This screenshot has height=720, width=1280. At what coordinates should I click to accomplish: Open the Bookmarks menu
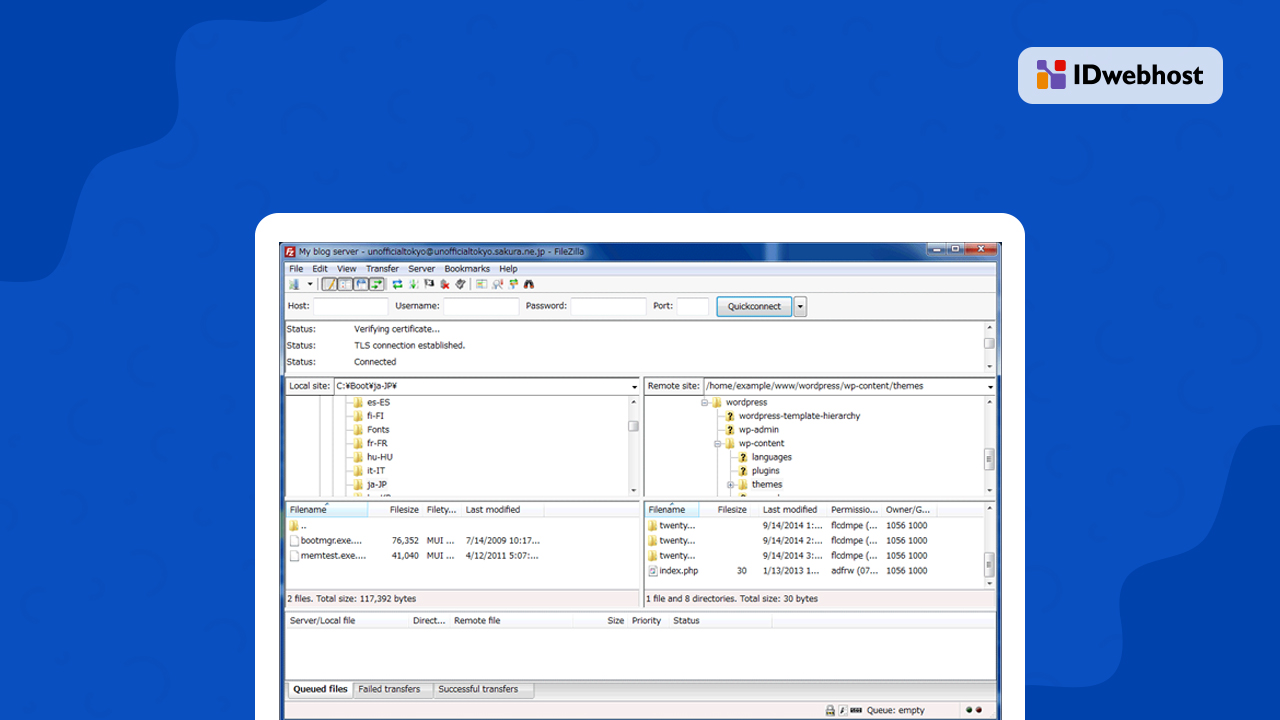pyautogui.click(x=467, y=269)
